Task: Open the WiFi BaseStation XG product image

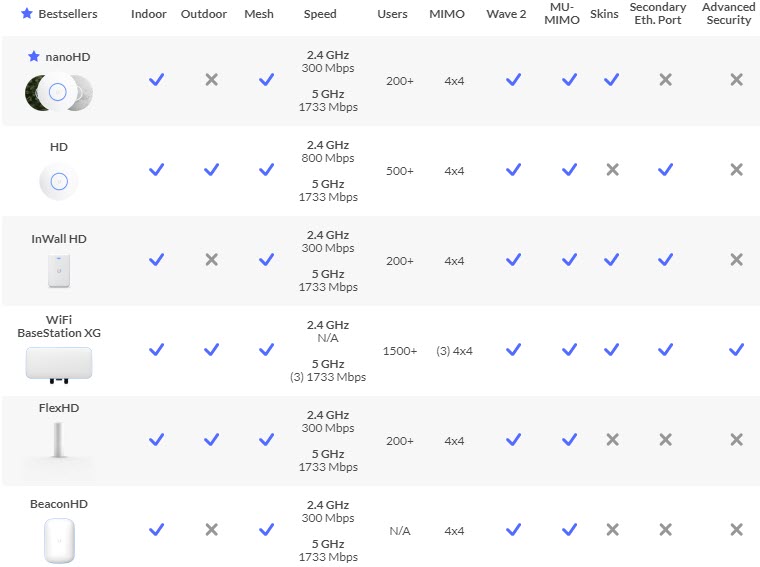Action: coord(59,365)
